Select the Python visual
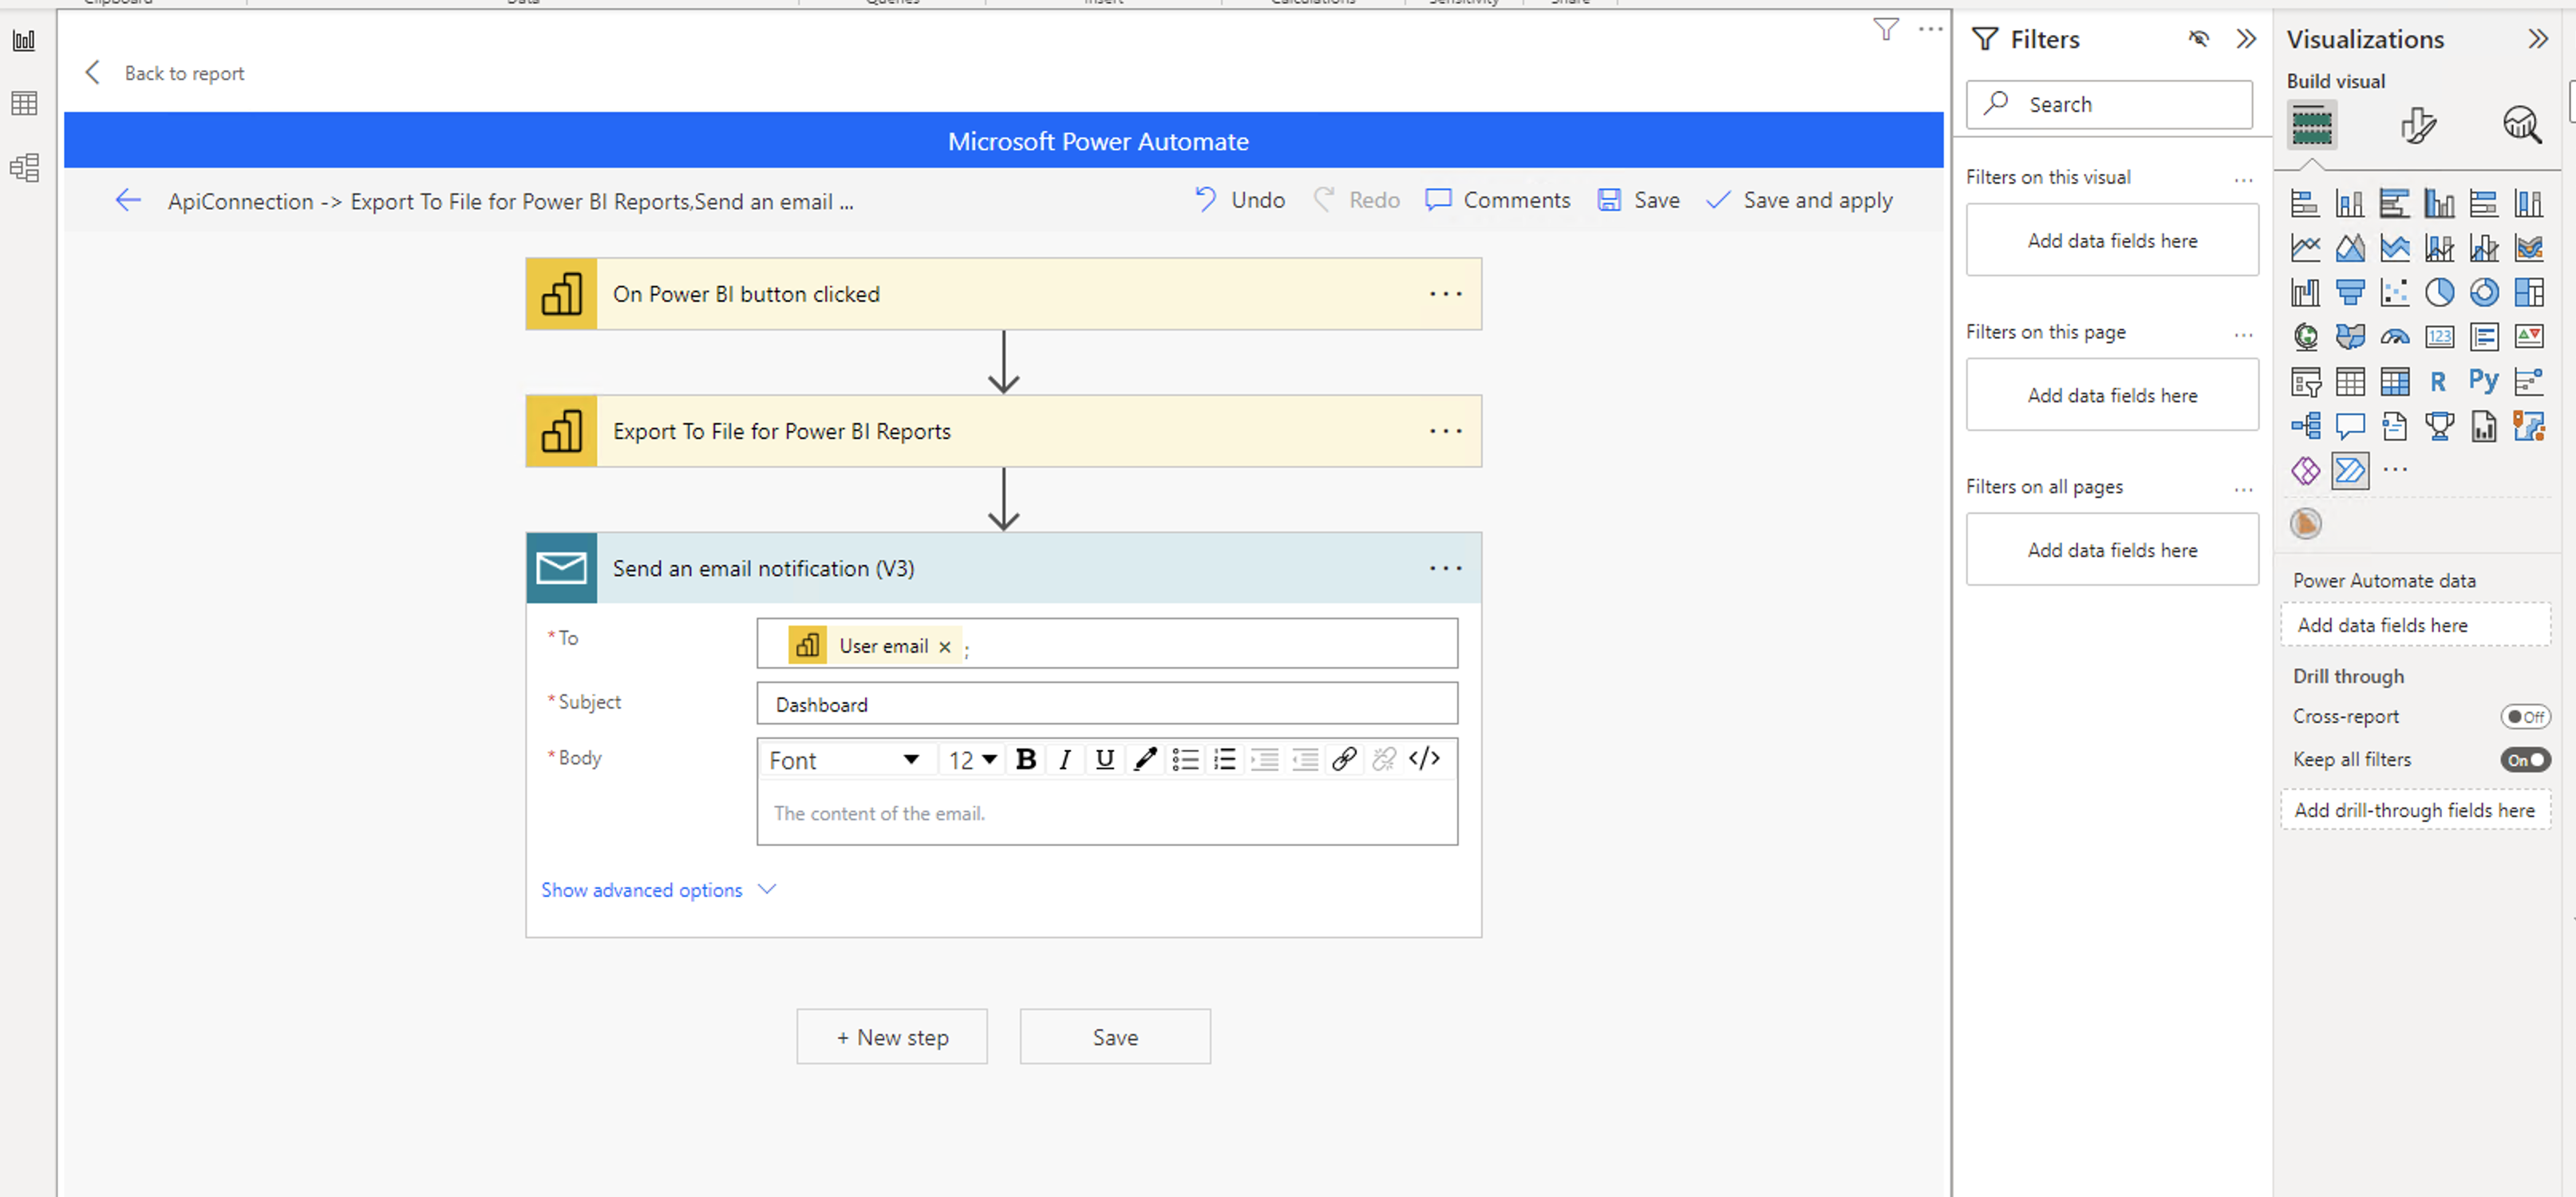The width and height of the screenshot is (2576, 1197). click(x=2484, y=381)
